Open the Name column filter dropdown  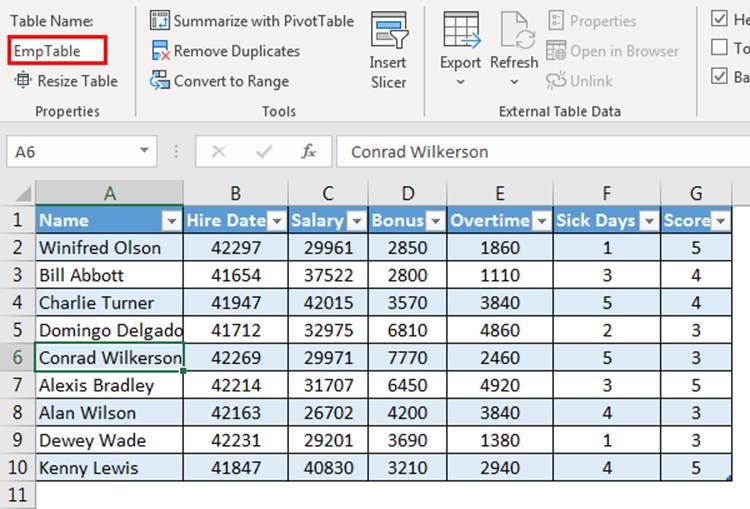click(x=171, y=221)
